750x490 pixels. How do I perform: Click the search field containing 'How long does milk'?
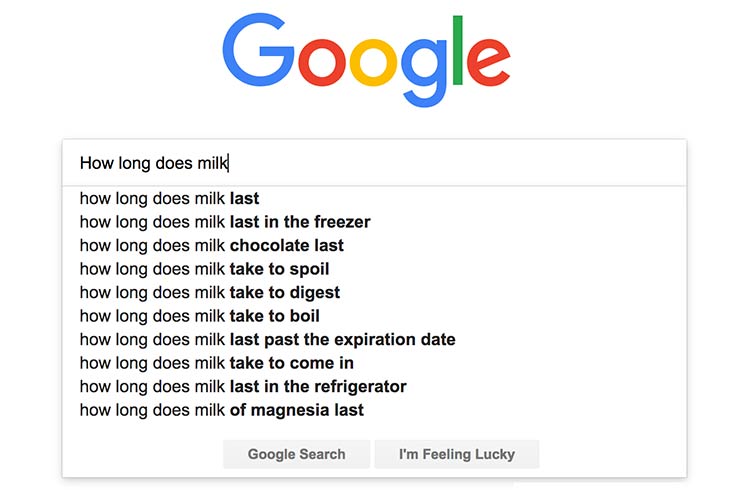click(375, 163)
